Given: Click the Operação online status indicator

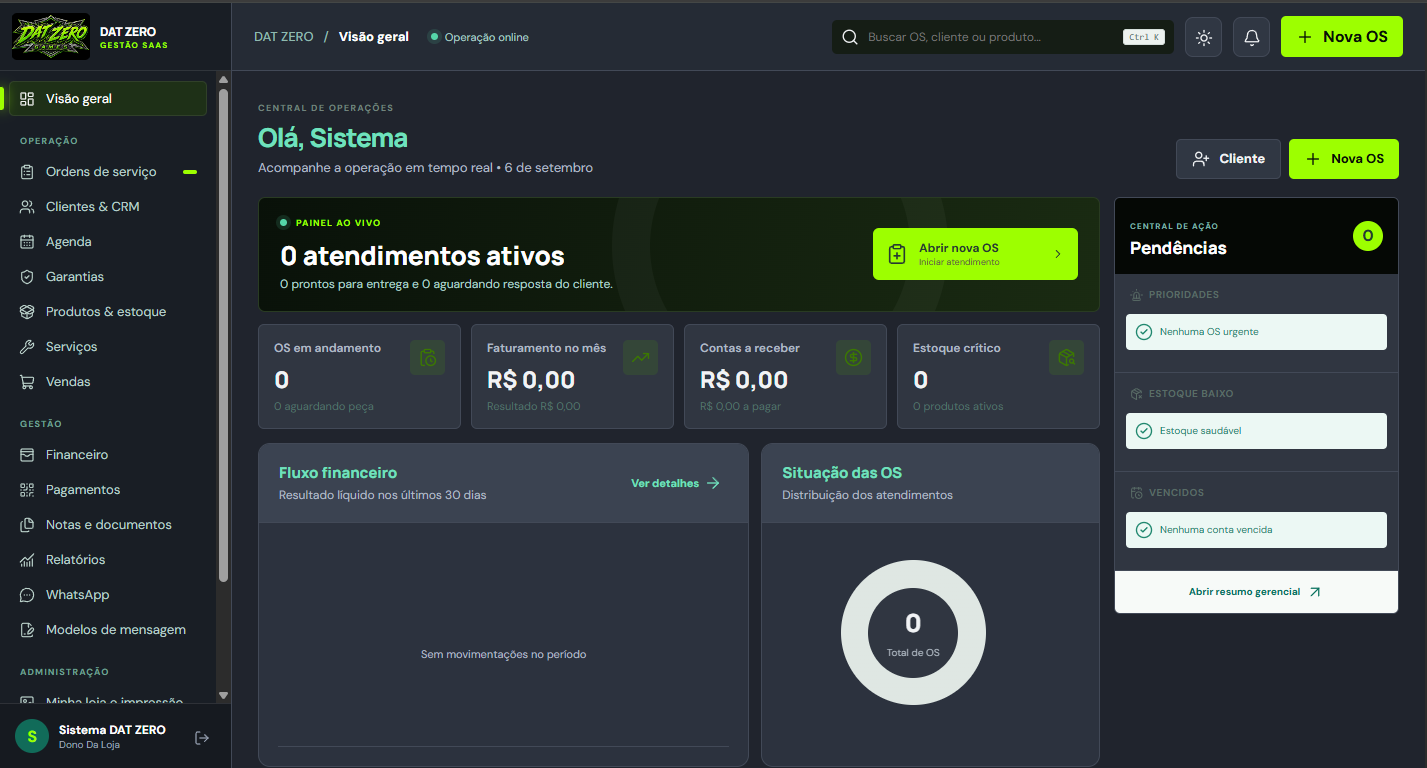Looking at the screenshot, I should (479, 37).
